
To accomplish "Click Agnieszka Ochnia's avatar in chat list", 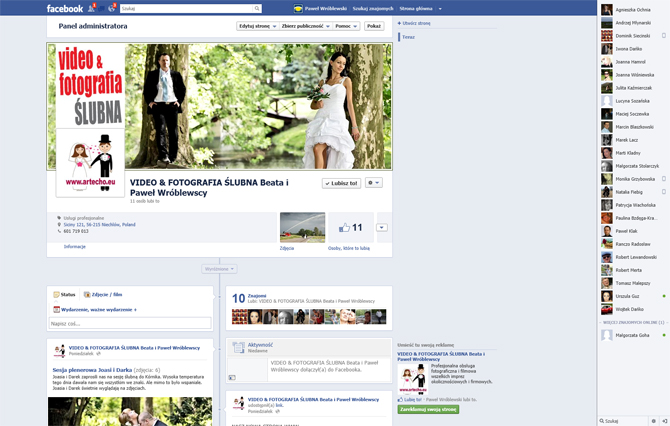I will tap(607, 10).
